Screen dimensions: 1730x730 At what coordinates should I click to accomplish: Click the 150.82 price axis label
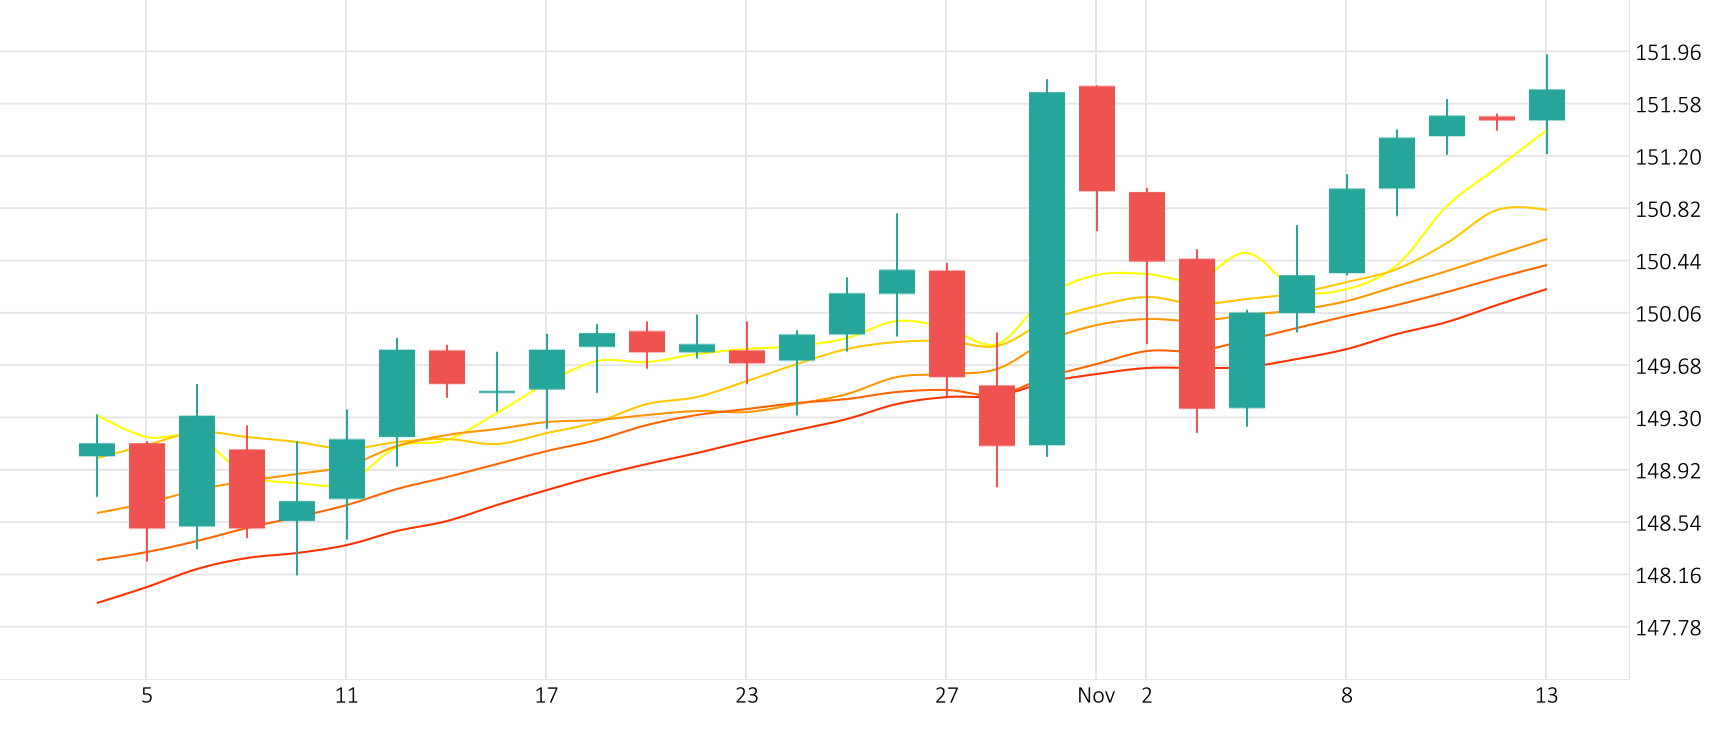click(x=1667, y=210)
